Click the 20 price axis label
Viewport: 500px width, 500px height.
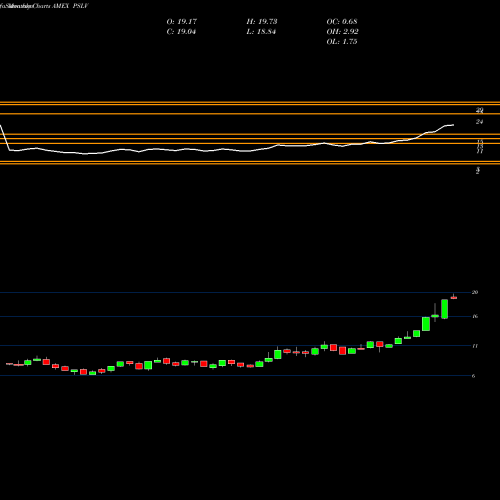[475, 292]
